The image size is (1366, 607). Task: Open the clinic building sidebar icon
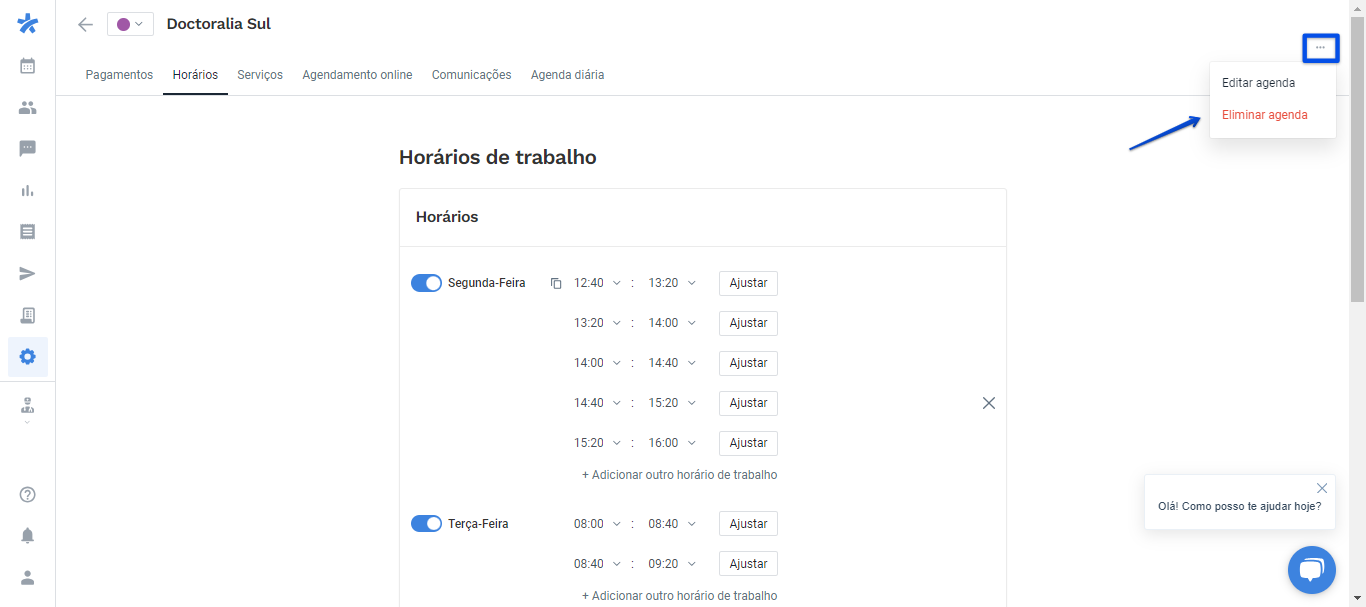tap(28, 315)
